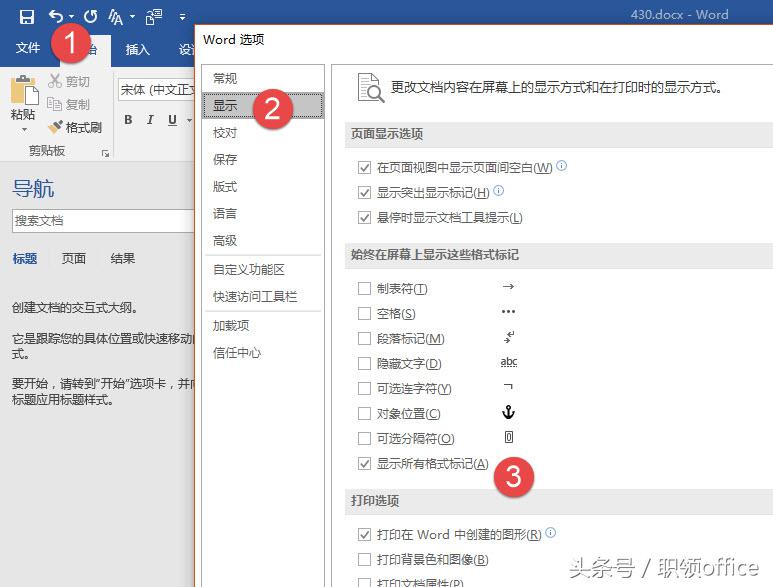Save the document via quick access icon
Viewport: 773px width, 587px height.
[26, 17]
